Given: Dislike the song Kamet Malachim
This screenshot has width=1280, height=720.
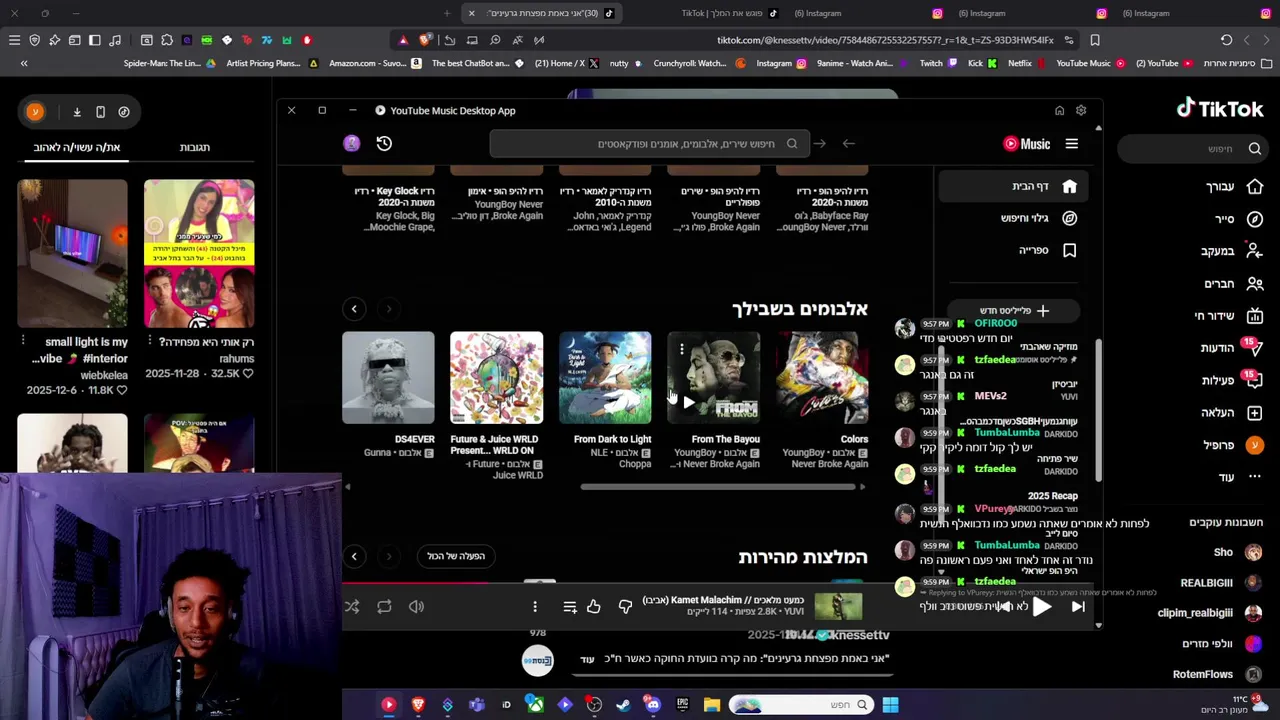Looking at the screenshot, I should pyautogui.click(x=625, y=606).
